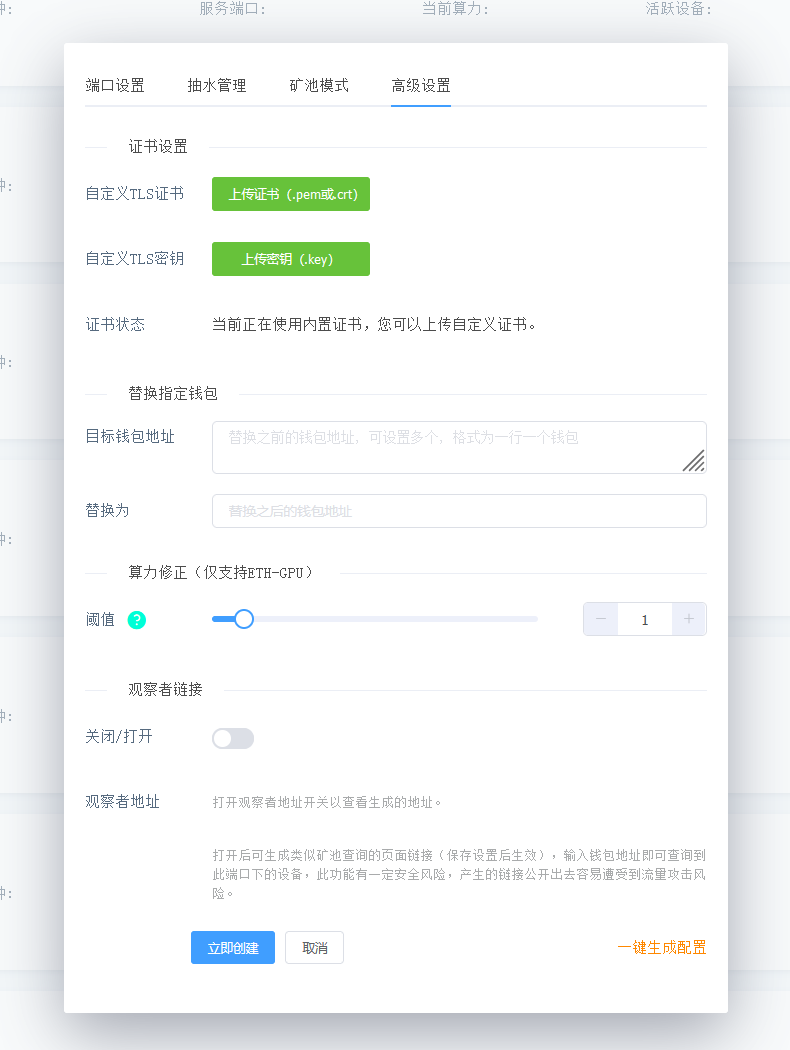Click 上传证书 (.pem或.crt) button
Screen dimensions: 790x1050
point(291,194)
